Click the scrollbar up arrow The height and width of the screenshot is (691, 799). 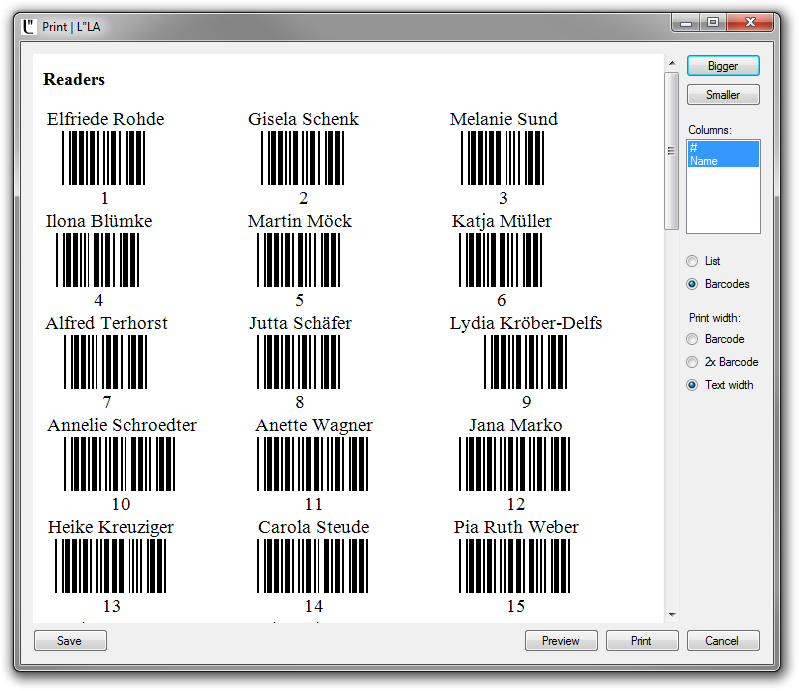pos(672,63)
